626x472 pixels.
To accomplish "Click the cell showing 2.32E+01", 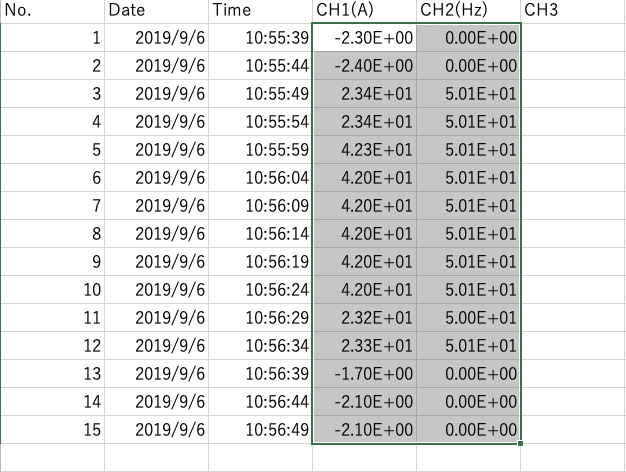I will pos(364,318).
